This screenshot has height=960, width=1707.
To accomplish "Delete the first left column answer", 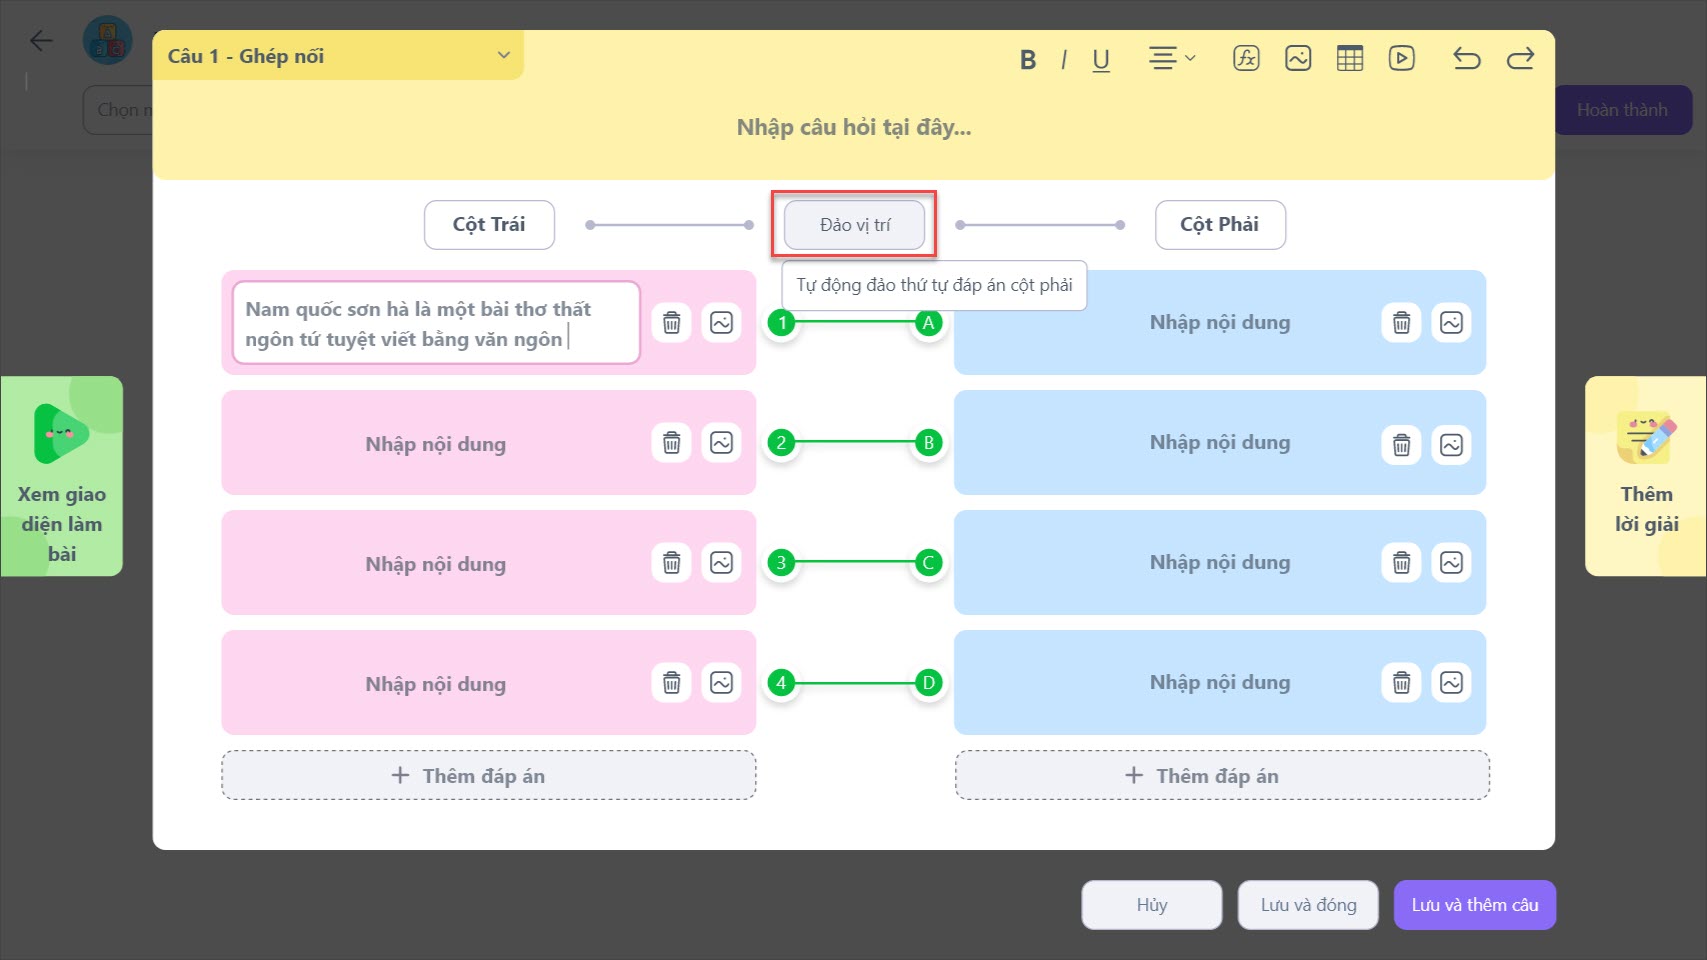I will coord(672,323).
